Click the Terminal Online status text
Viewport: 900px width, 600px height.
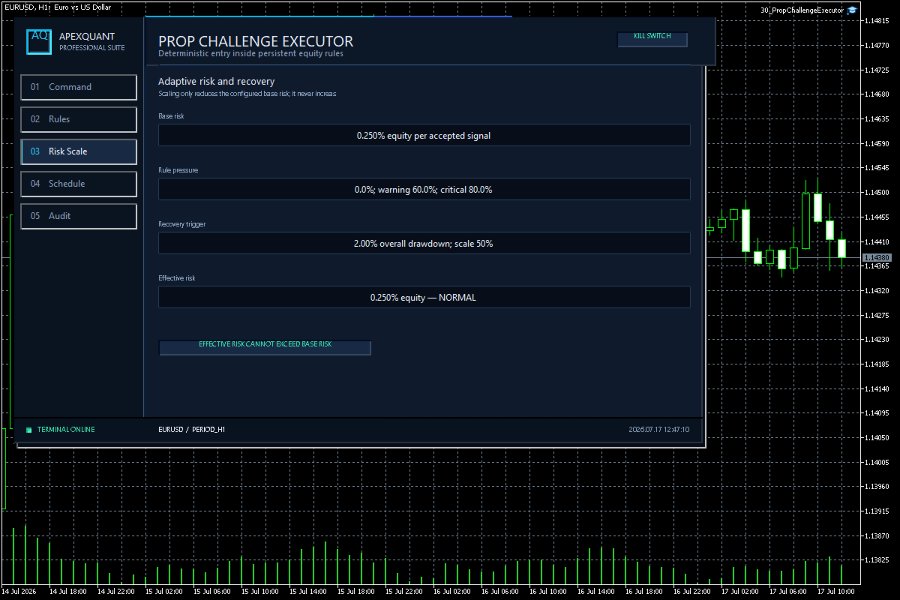click(66, 429)
